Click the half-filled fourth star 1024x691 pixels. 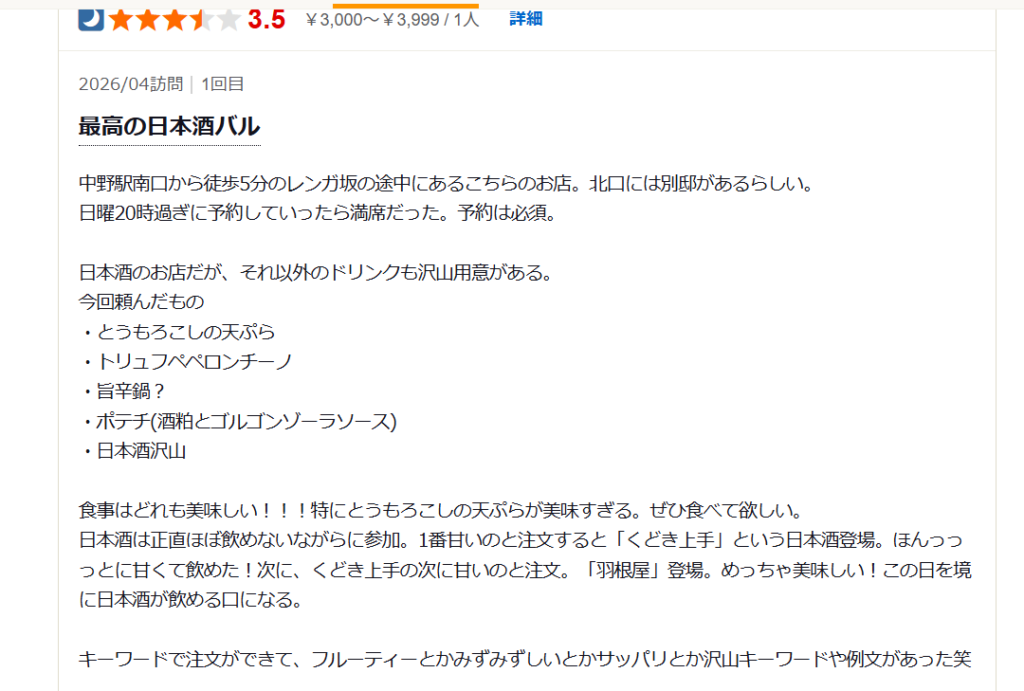coord(201,19)
